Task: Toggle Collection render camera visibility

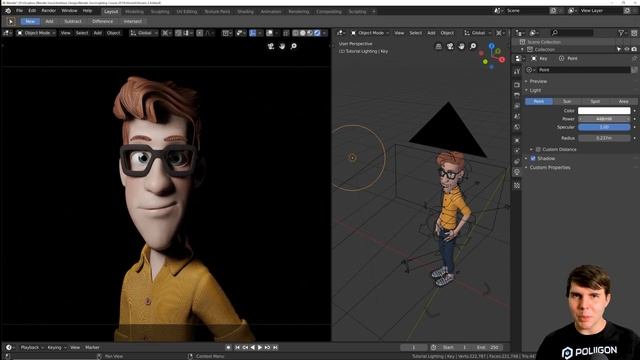Action: 634,49
